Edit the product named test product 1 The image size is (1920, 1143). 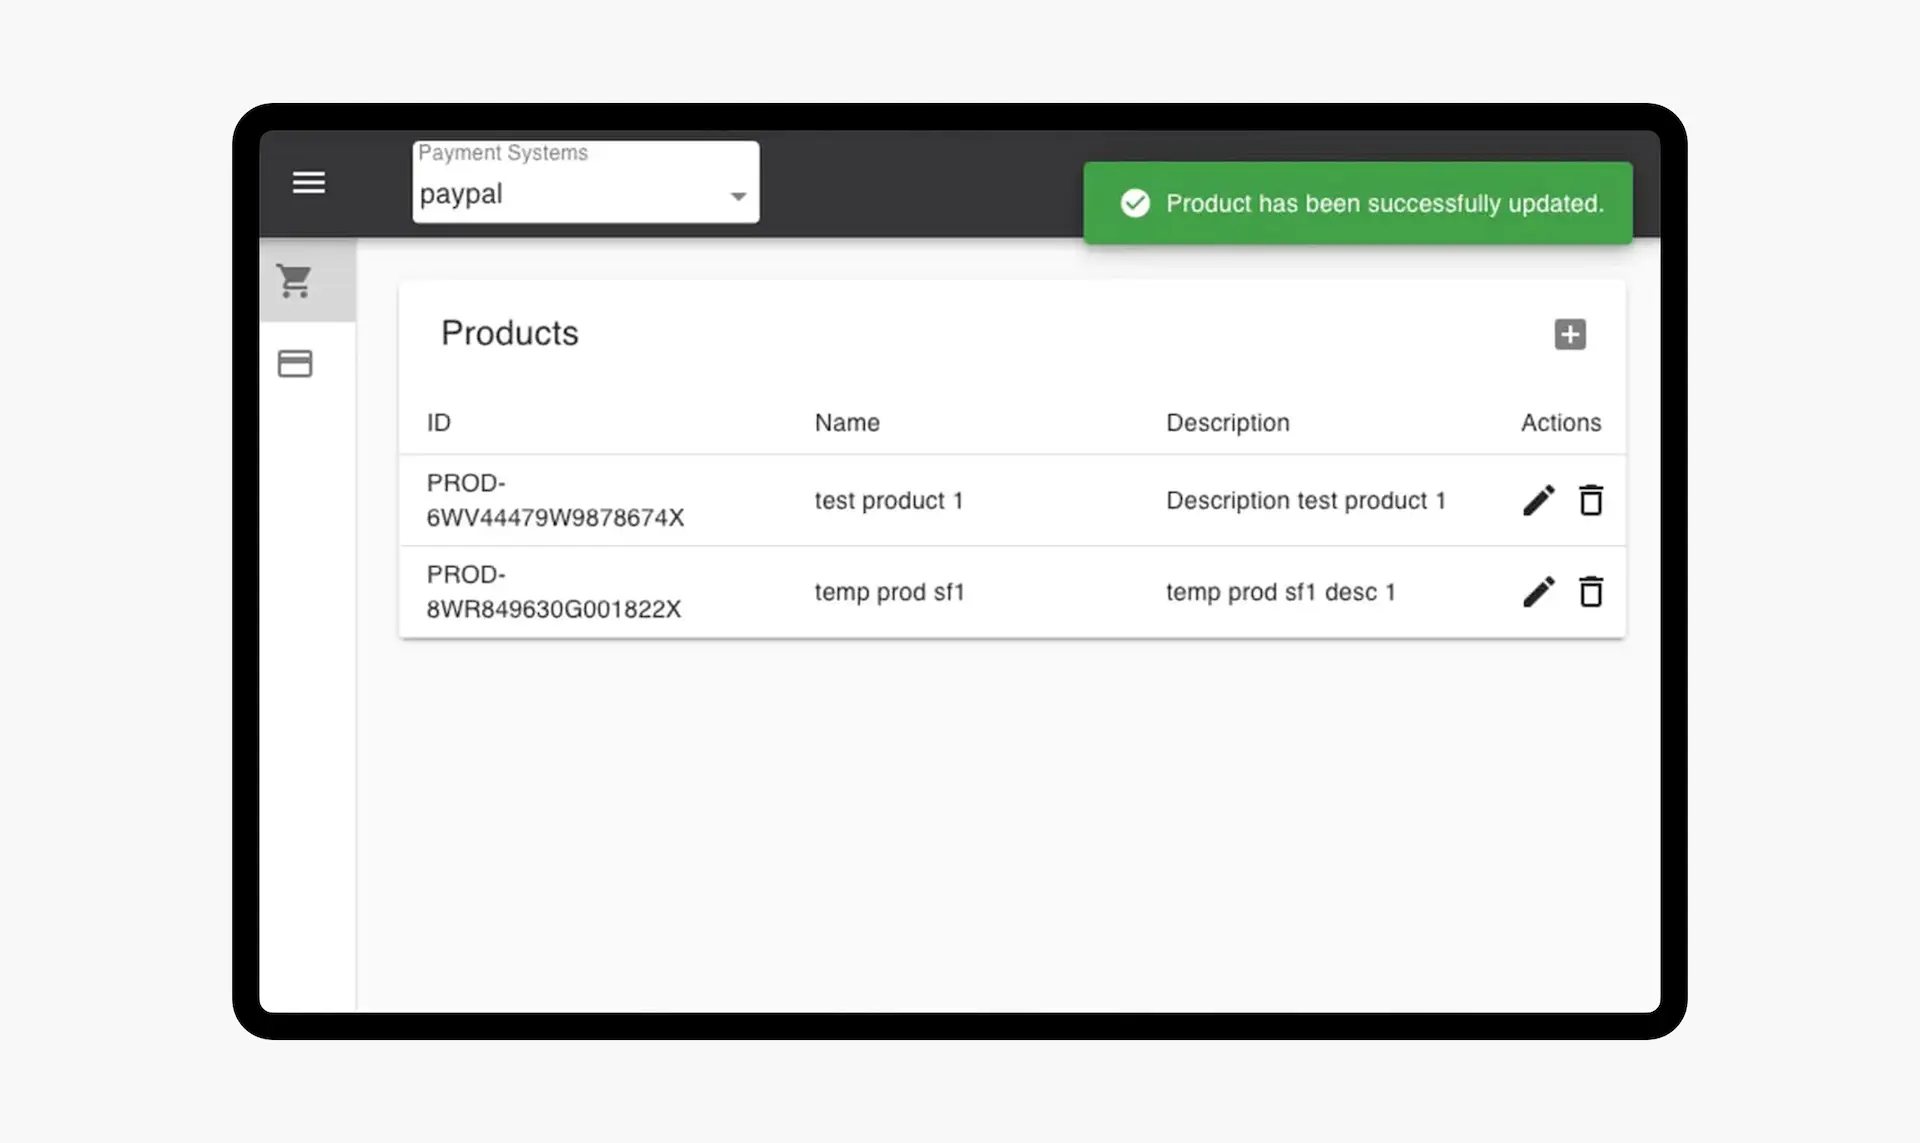click(1537, 500)
